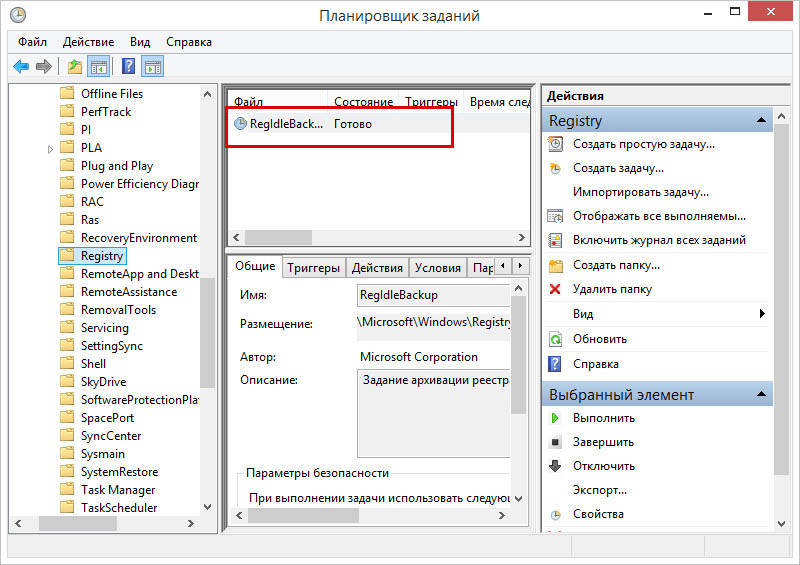The height and width of the screenshot is (565, 800).
Task: Open the Вид menu
Action: pyautogui.click(x=140, y=42)
